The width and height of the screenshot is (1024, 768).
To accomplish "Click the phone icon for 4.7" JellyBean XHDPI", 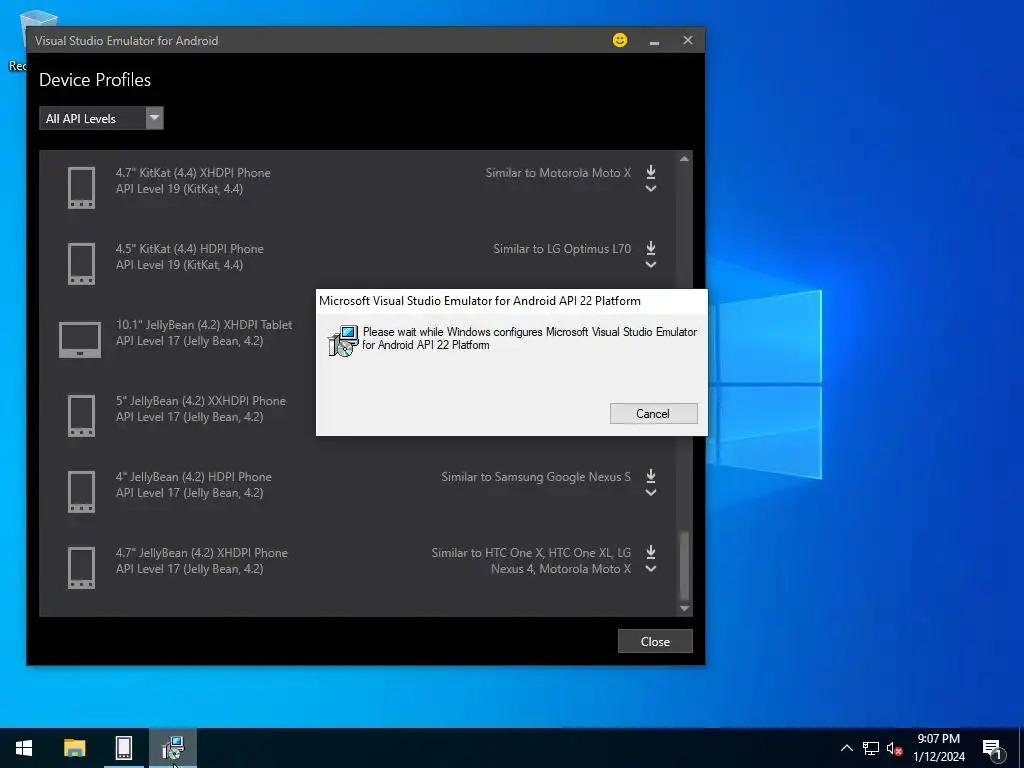I will click(82, 568).
